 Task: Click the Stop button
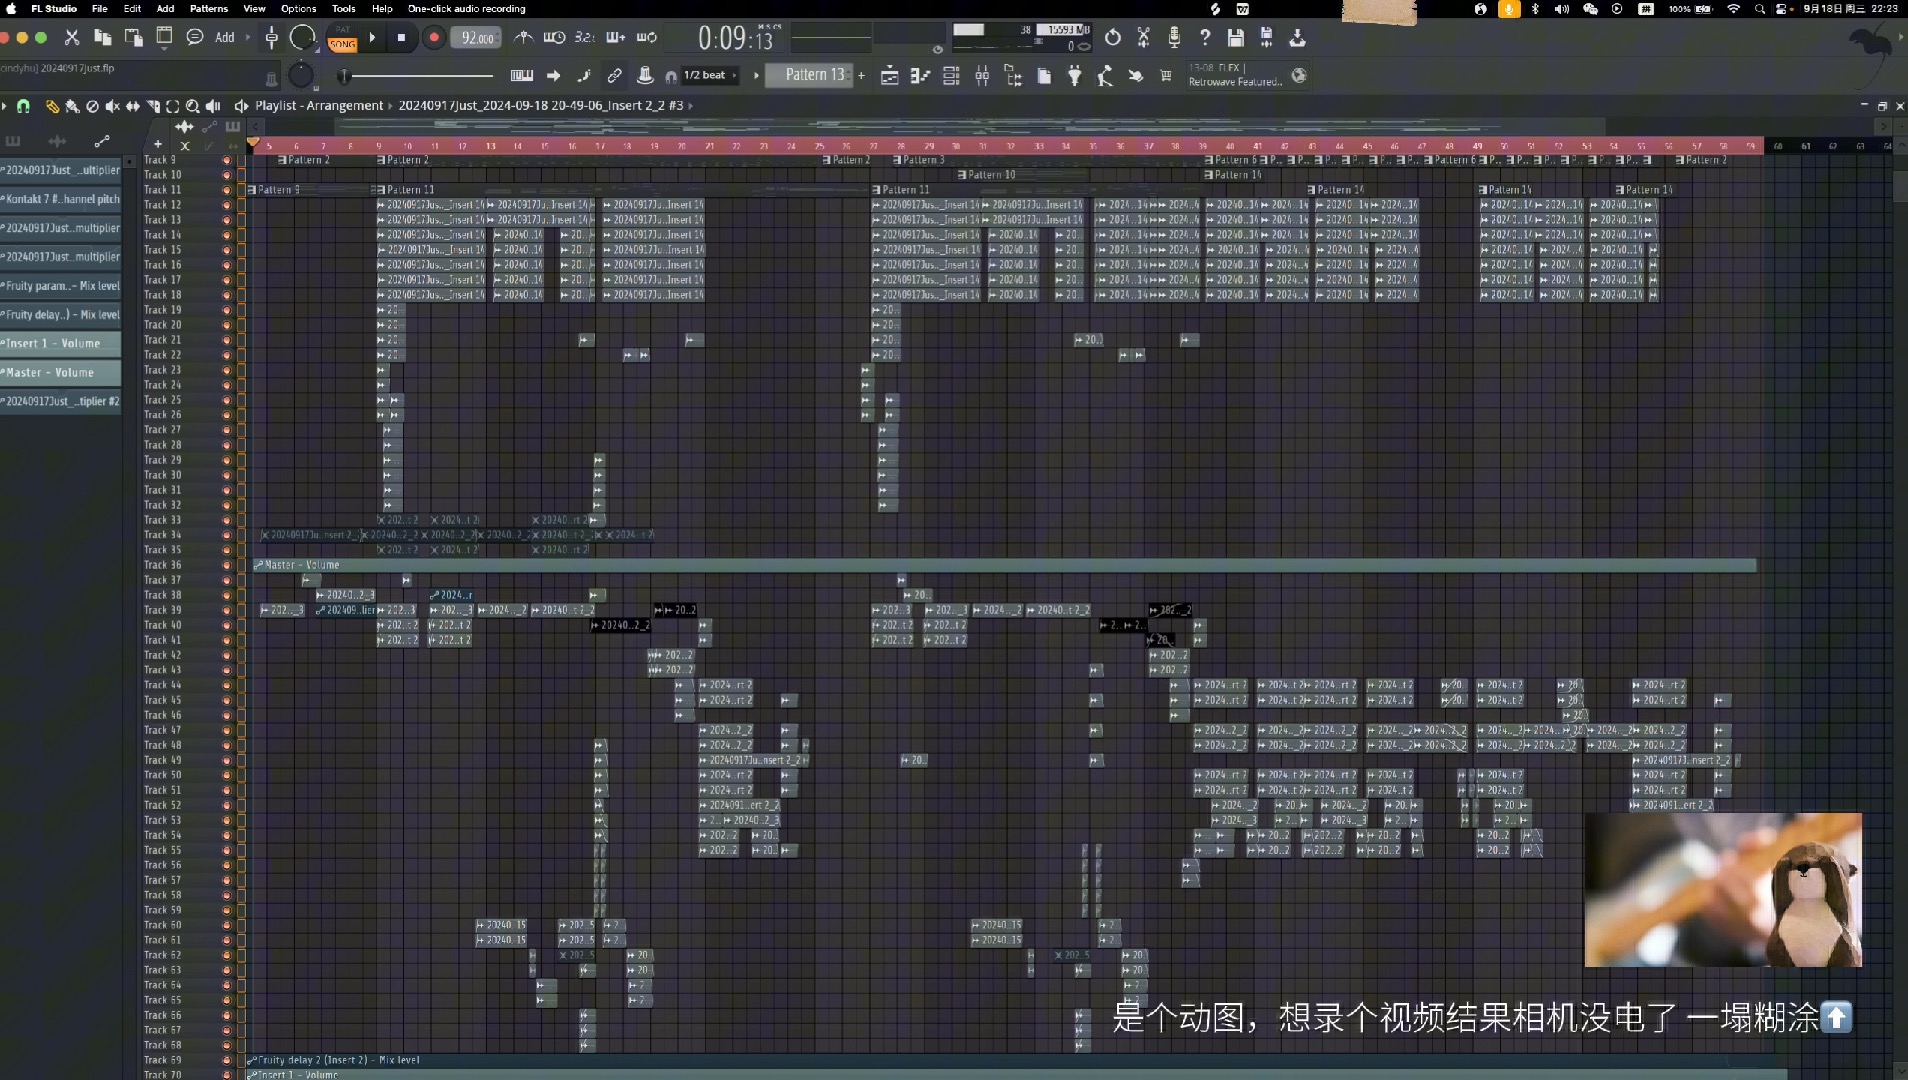tap(401, 38)
